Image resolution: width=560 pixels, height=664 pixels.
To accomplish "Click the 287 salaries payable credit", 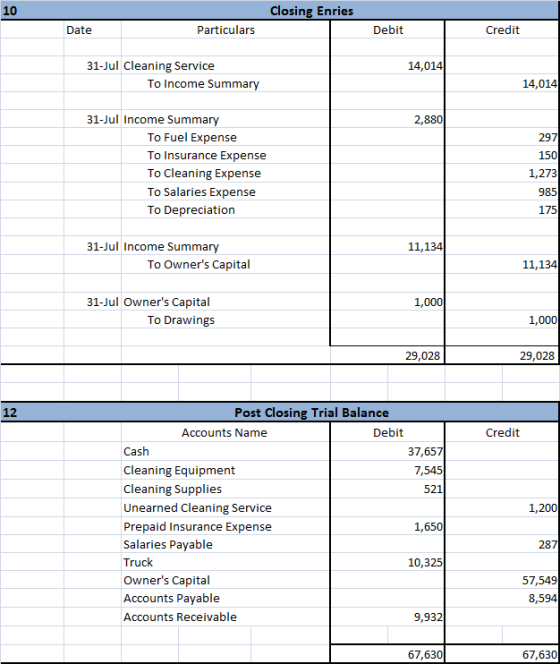I will tap(548, 545).
